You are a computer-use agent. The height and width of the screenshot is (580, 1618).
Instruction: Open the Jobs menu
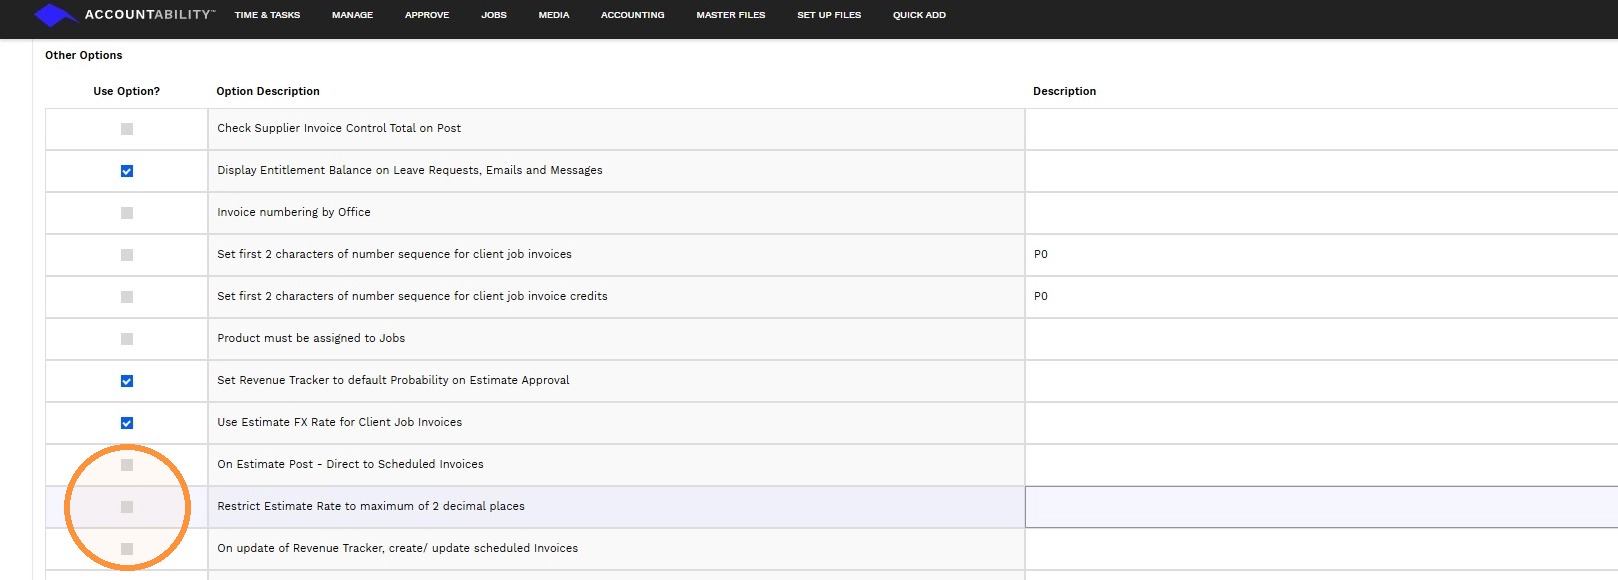pos(494,15)
